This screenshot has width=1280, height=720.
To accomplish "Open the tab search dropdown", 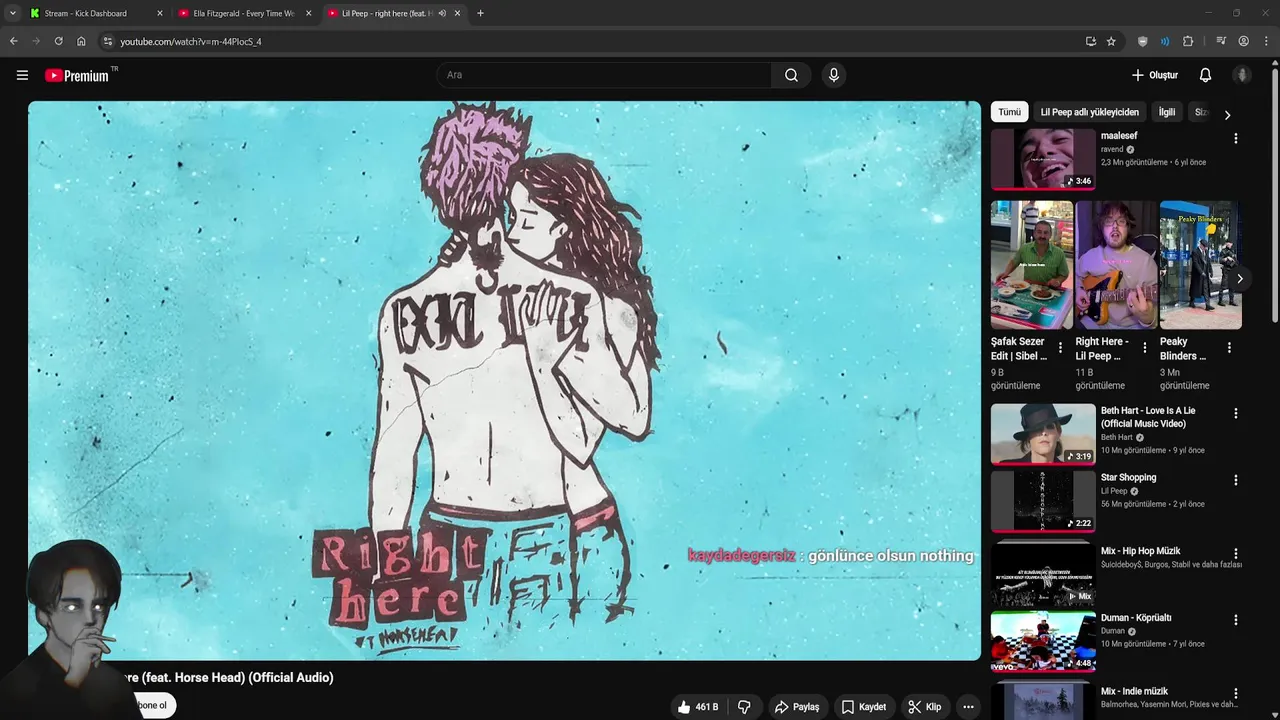I will click(12, 13).
